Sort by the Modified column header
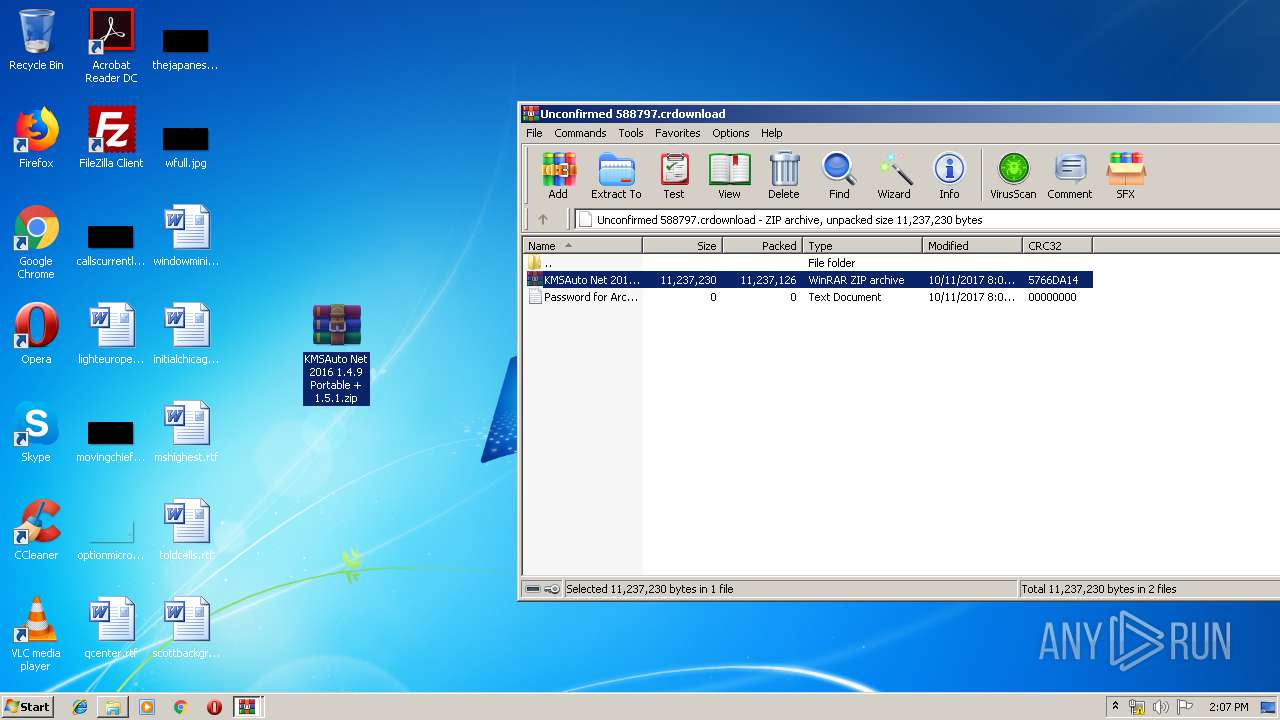The image size is (1280, 720). coord(972,246)
